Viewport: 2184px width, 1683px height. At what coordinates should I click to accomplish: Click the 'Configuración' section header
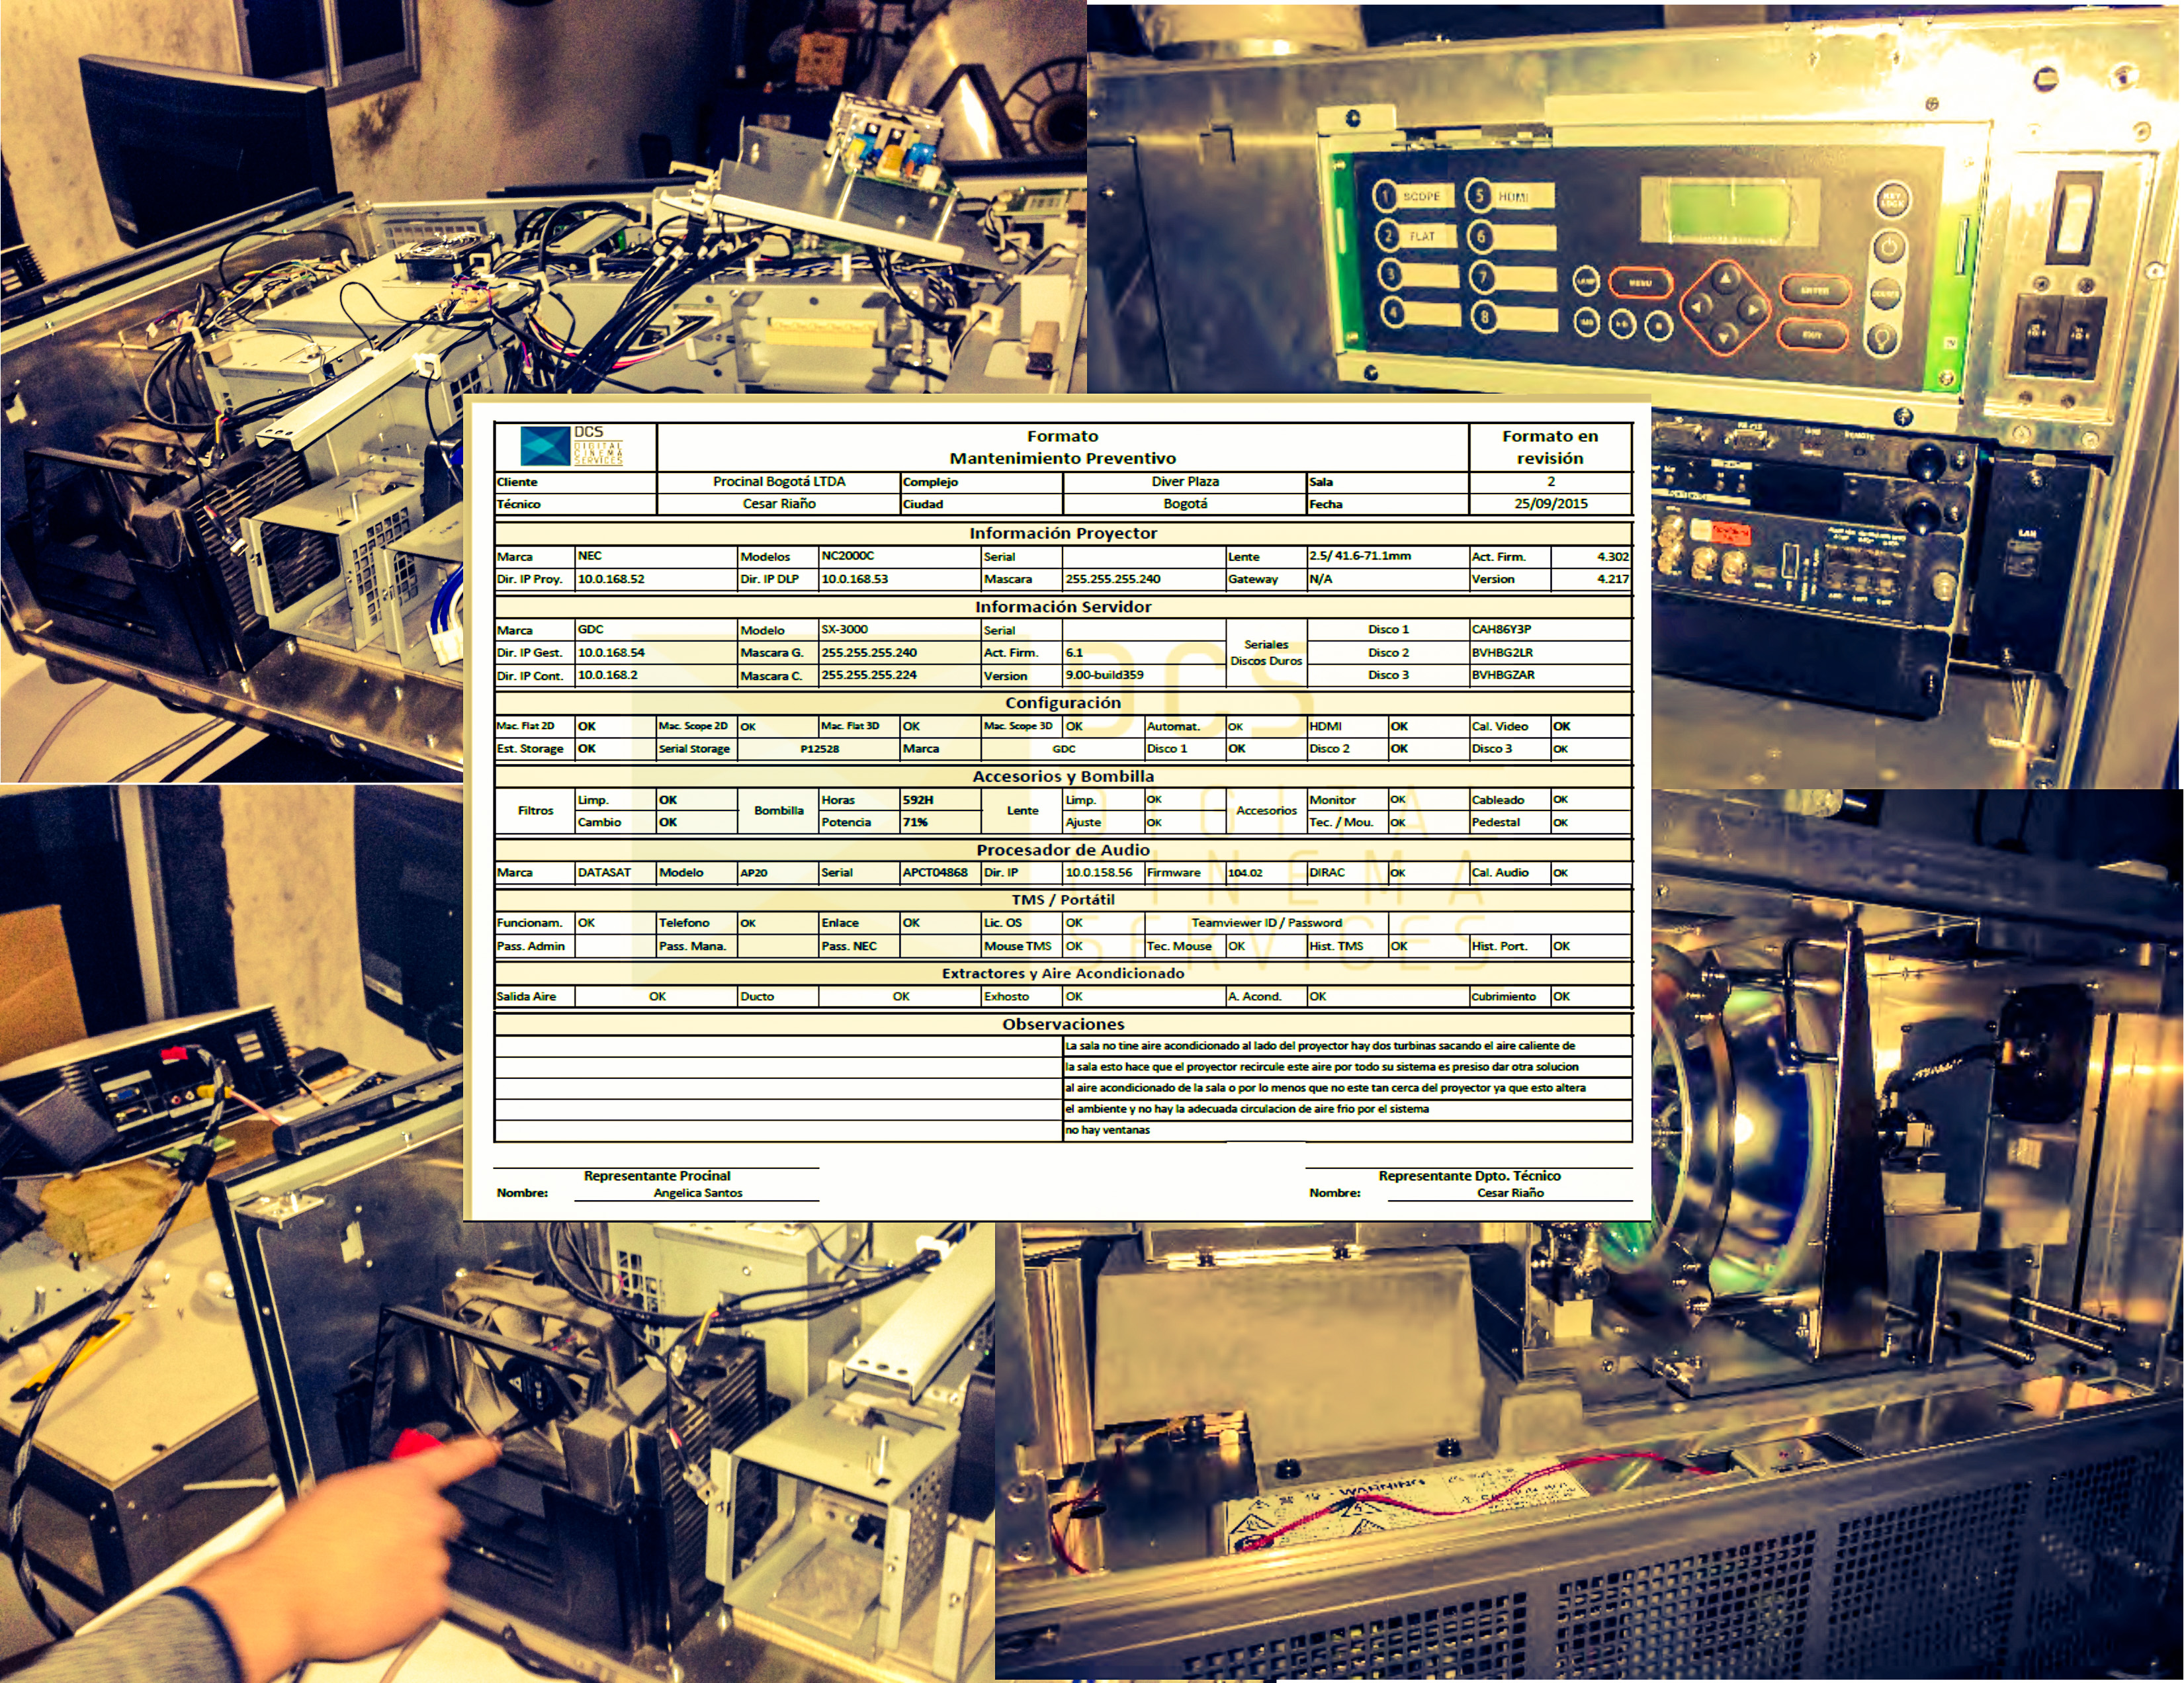pyautogui.click(x=1063, y=703)
